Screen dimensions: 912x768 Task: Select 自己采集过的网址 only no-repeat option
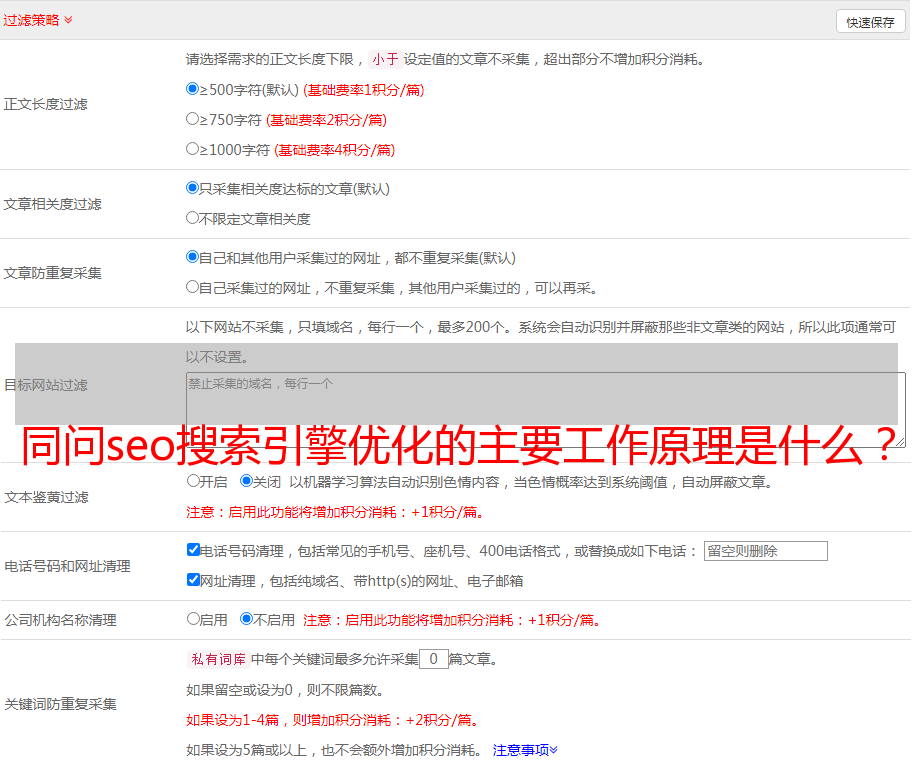tap(193, 287)
